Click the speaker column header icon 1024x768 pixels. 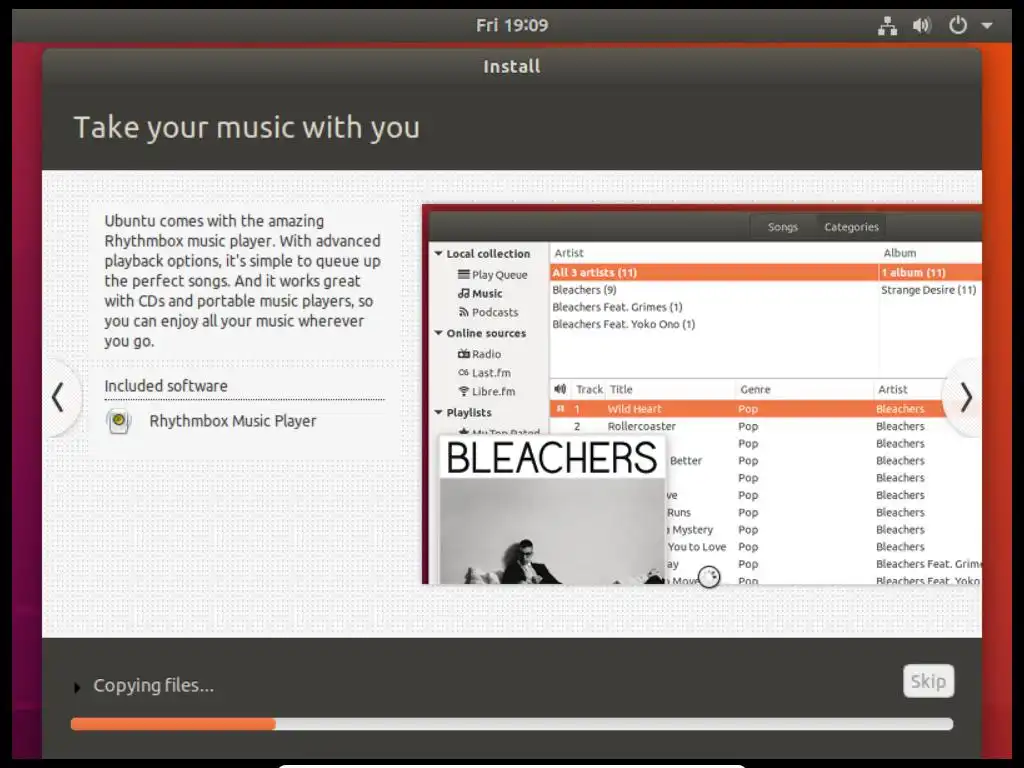tap(560, 389)
